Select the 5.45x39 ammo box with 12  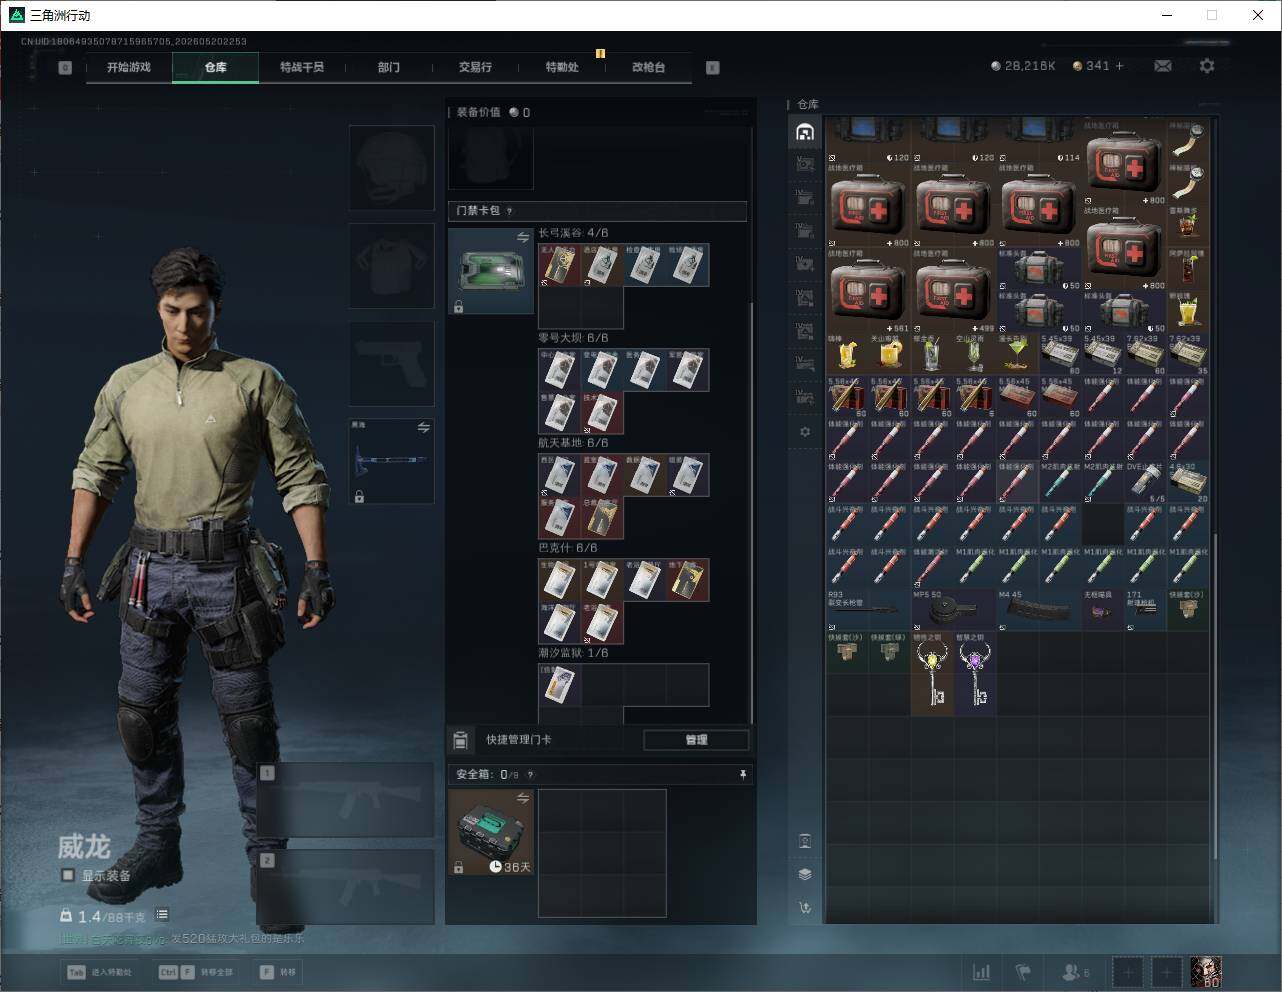click(1103, 355)
